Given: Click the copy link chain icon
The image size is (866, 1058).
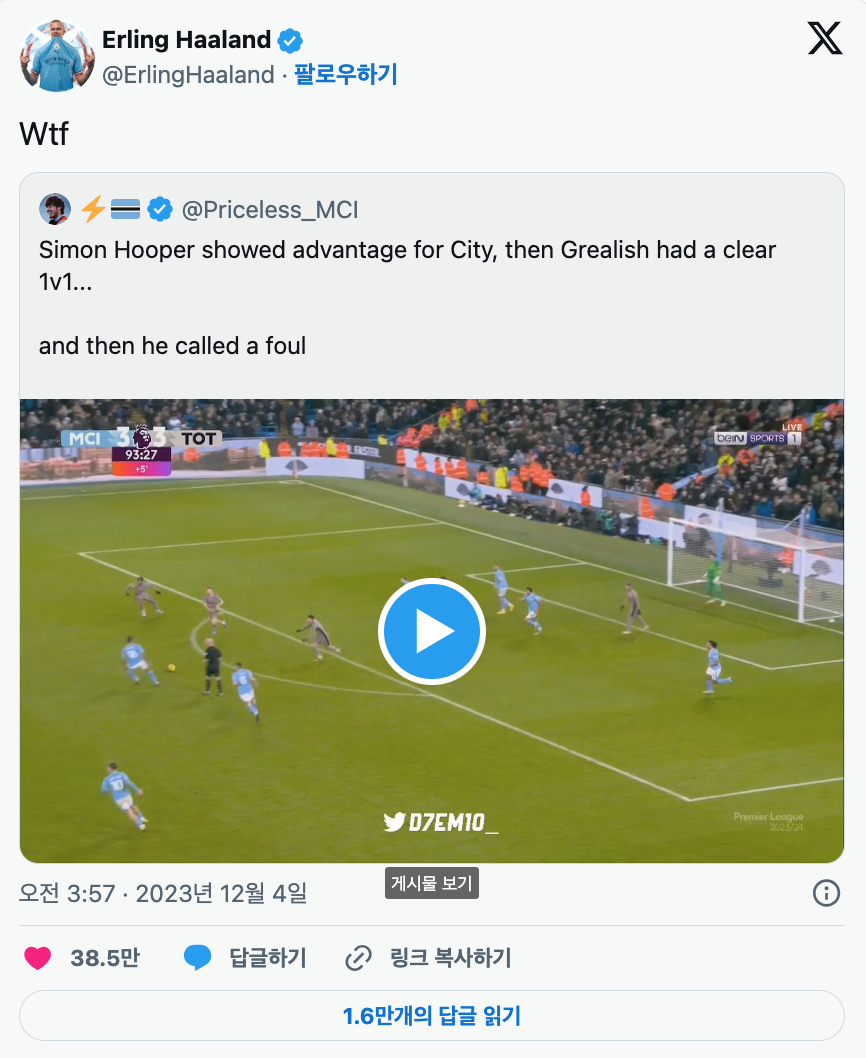Looking at the screenshot, I should tap(358, 958).
